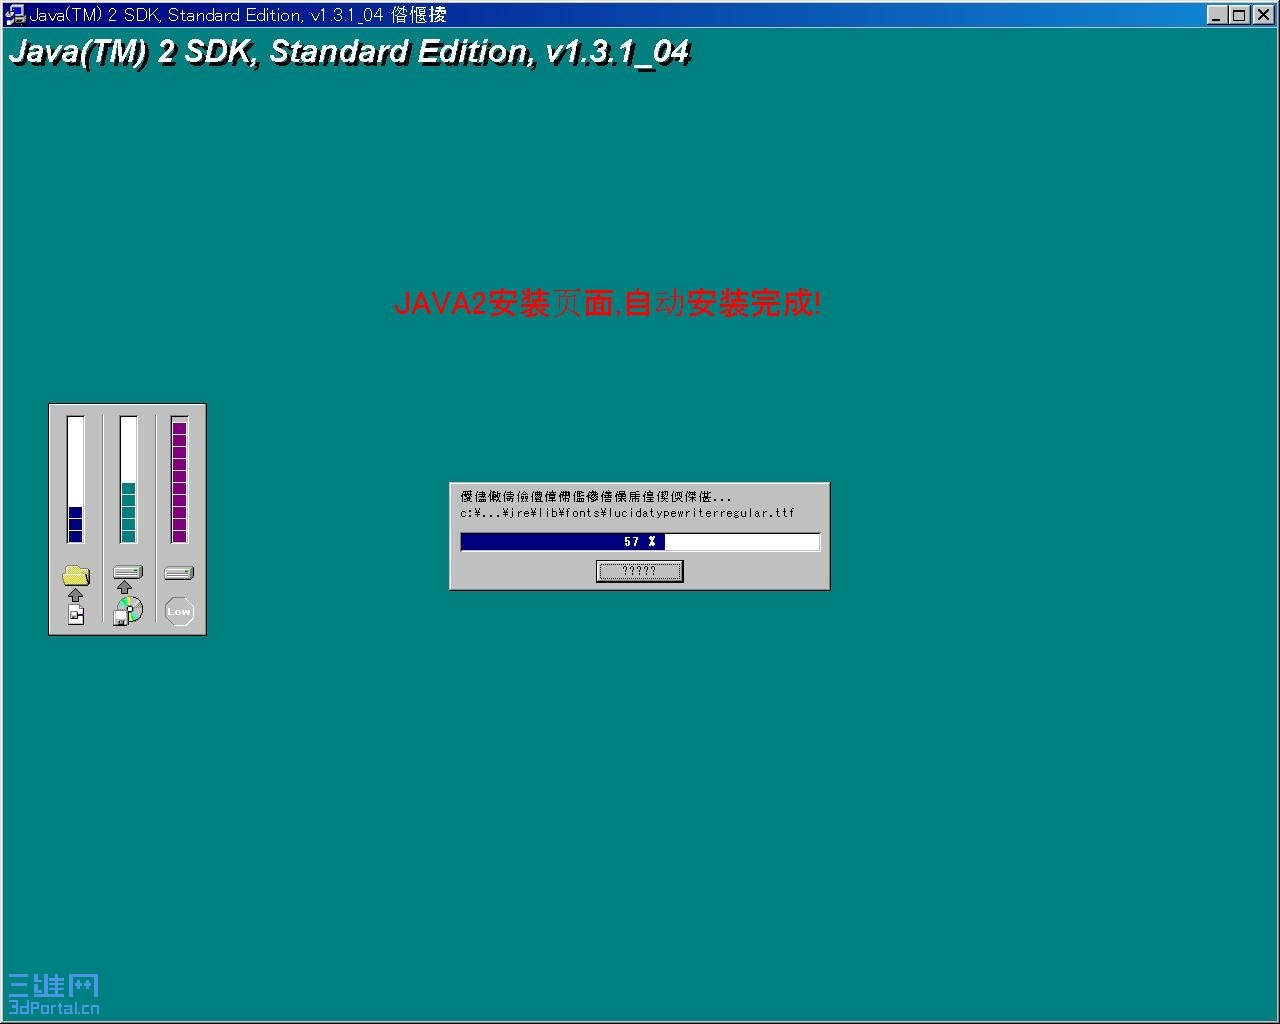Click the teal gauge above the CD icon

pos(128,480)
